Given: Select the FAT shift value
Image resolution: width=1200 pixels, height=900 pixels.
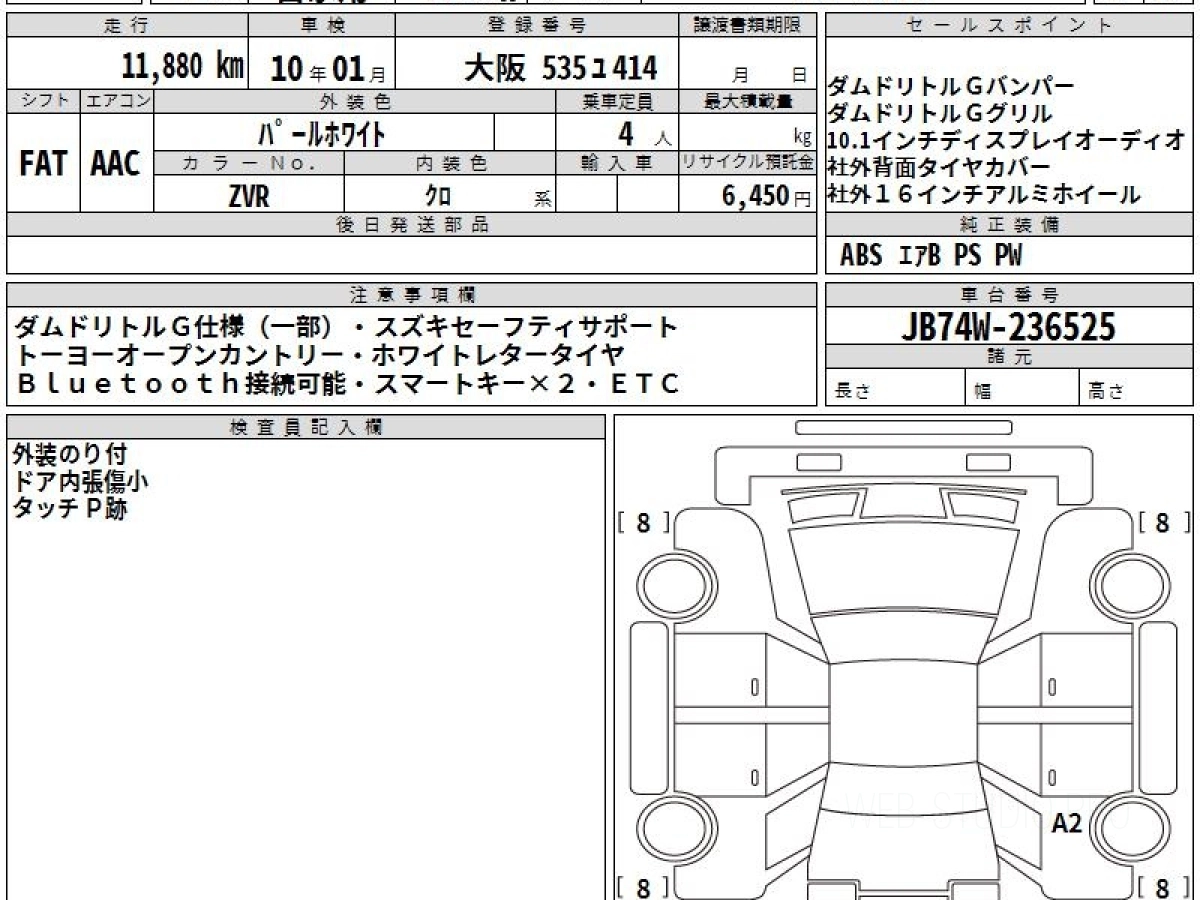Looking at the screenshot, I should 43,163.
